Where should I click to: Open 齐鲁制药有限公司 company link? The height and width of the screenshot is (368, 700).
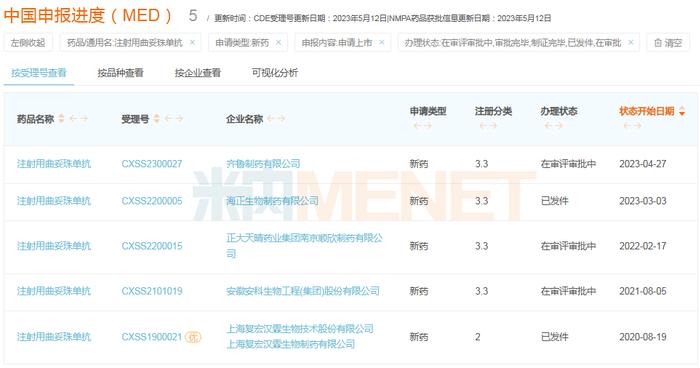263,164
